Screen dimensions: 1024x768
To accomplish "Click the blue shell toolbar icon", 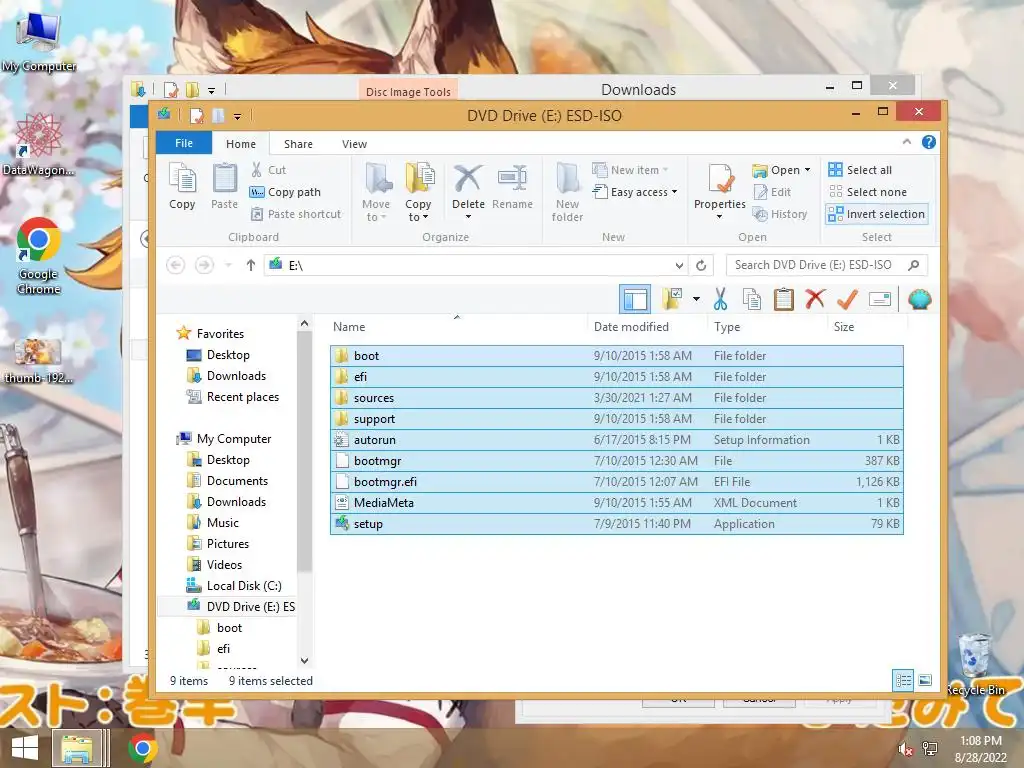I will (920, 299).
